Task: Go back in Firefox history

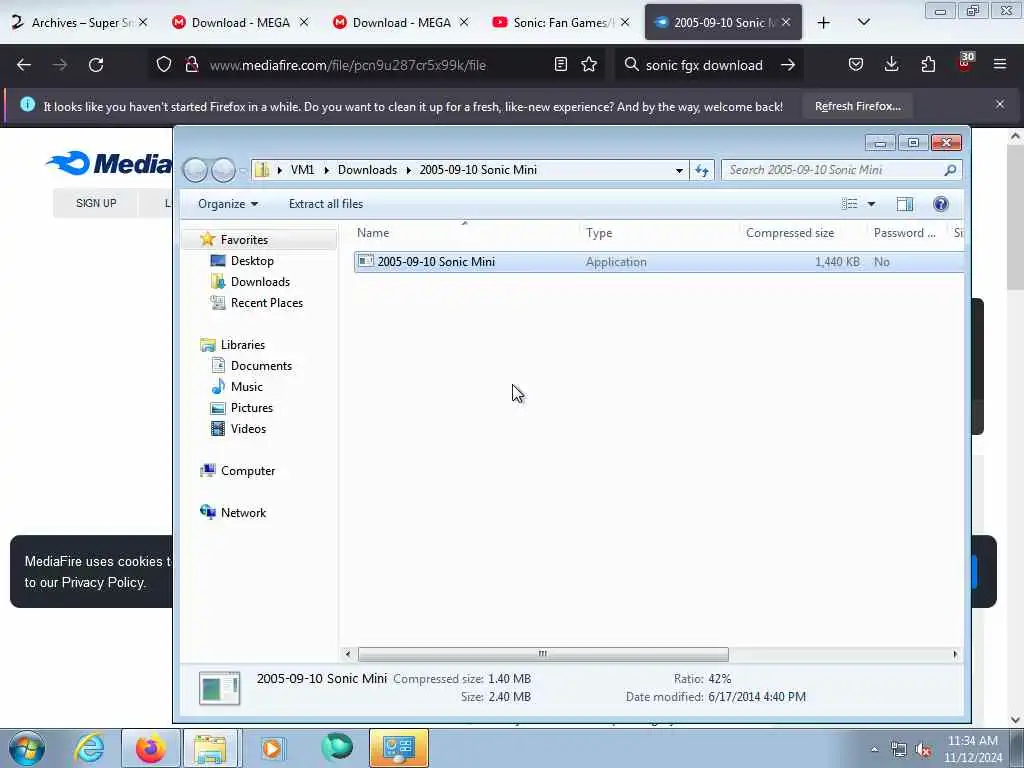Action: [24, 65]
